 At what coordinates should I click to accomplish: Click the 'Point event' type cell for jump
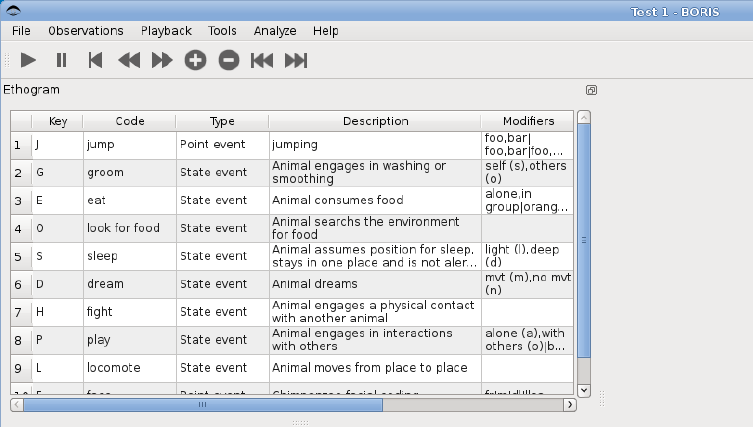[222, 145]
